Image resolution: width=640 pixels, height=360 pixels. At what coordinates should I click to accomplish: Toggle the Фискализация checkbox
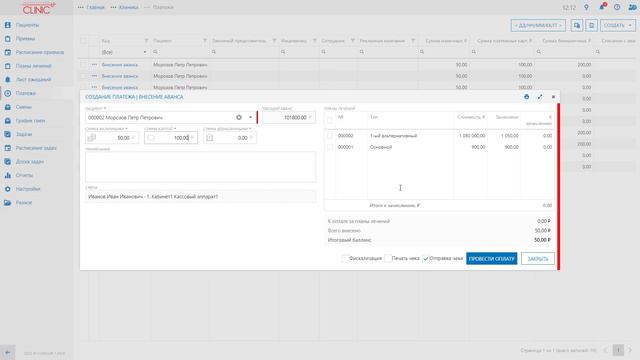[x=345, y=258]
